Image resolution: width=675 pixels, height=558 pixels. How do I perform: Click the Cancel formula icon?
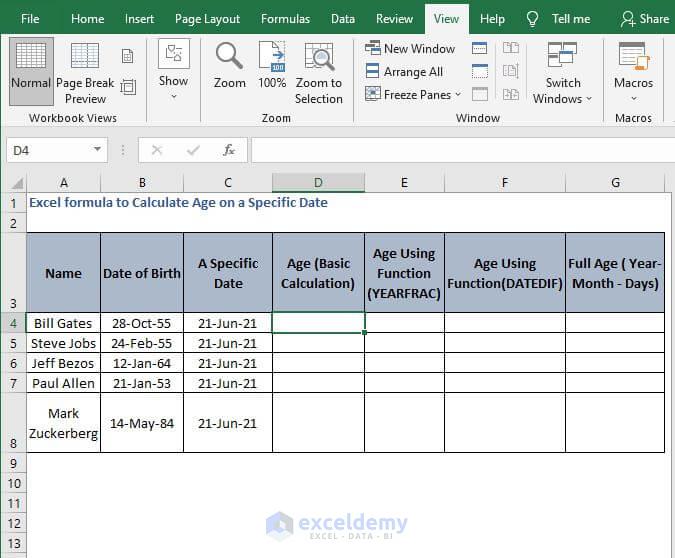(157, 150)
